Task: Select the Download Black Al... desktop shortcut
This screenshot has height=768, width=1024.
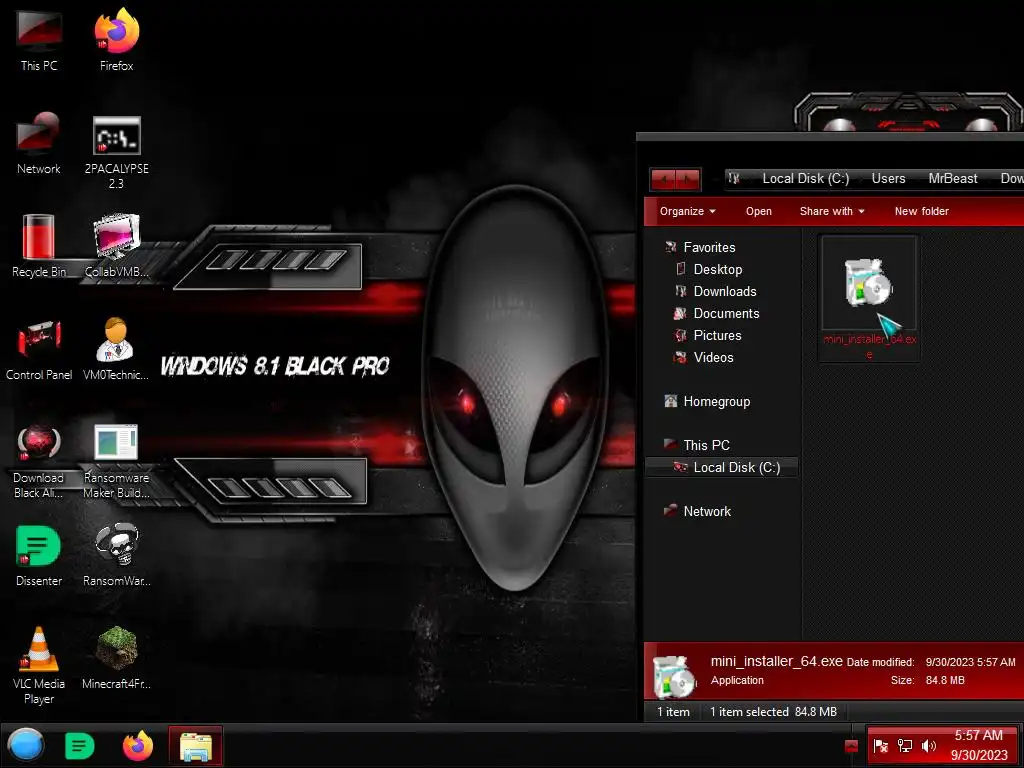Action: point(39,461)
